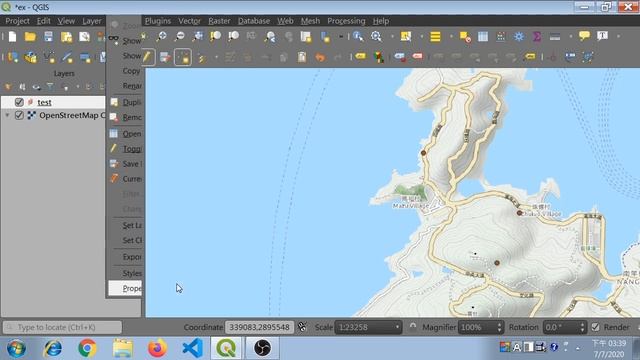Select the test layer in Layers panel
Image resolution: width=640 pixels, height=360 pixels.
pyautogui.click(x=44, y=102)
